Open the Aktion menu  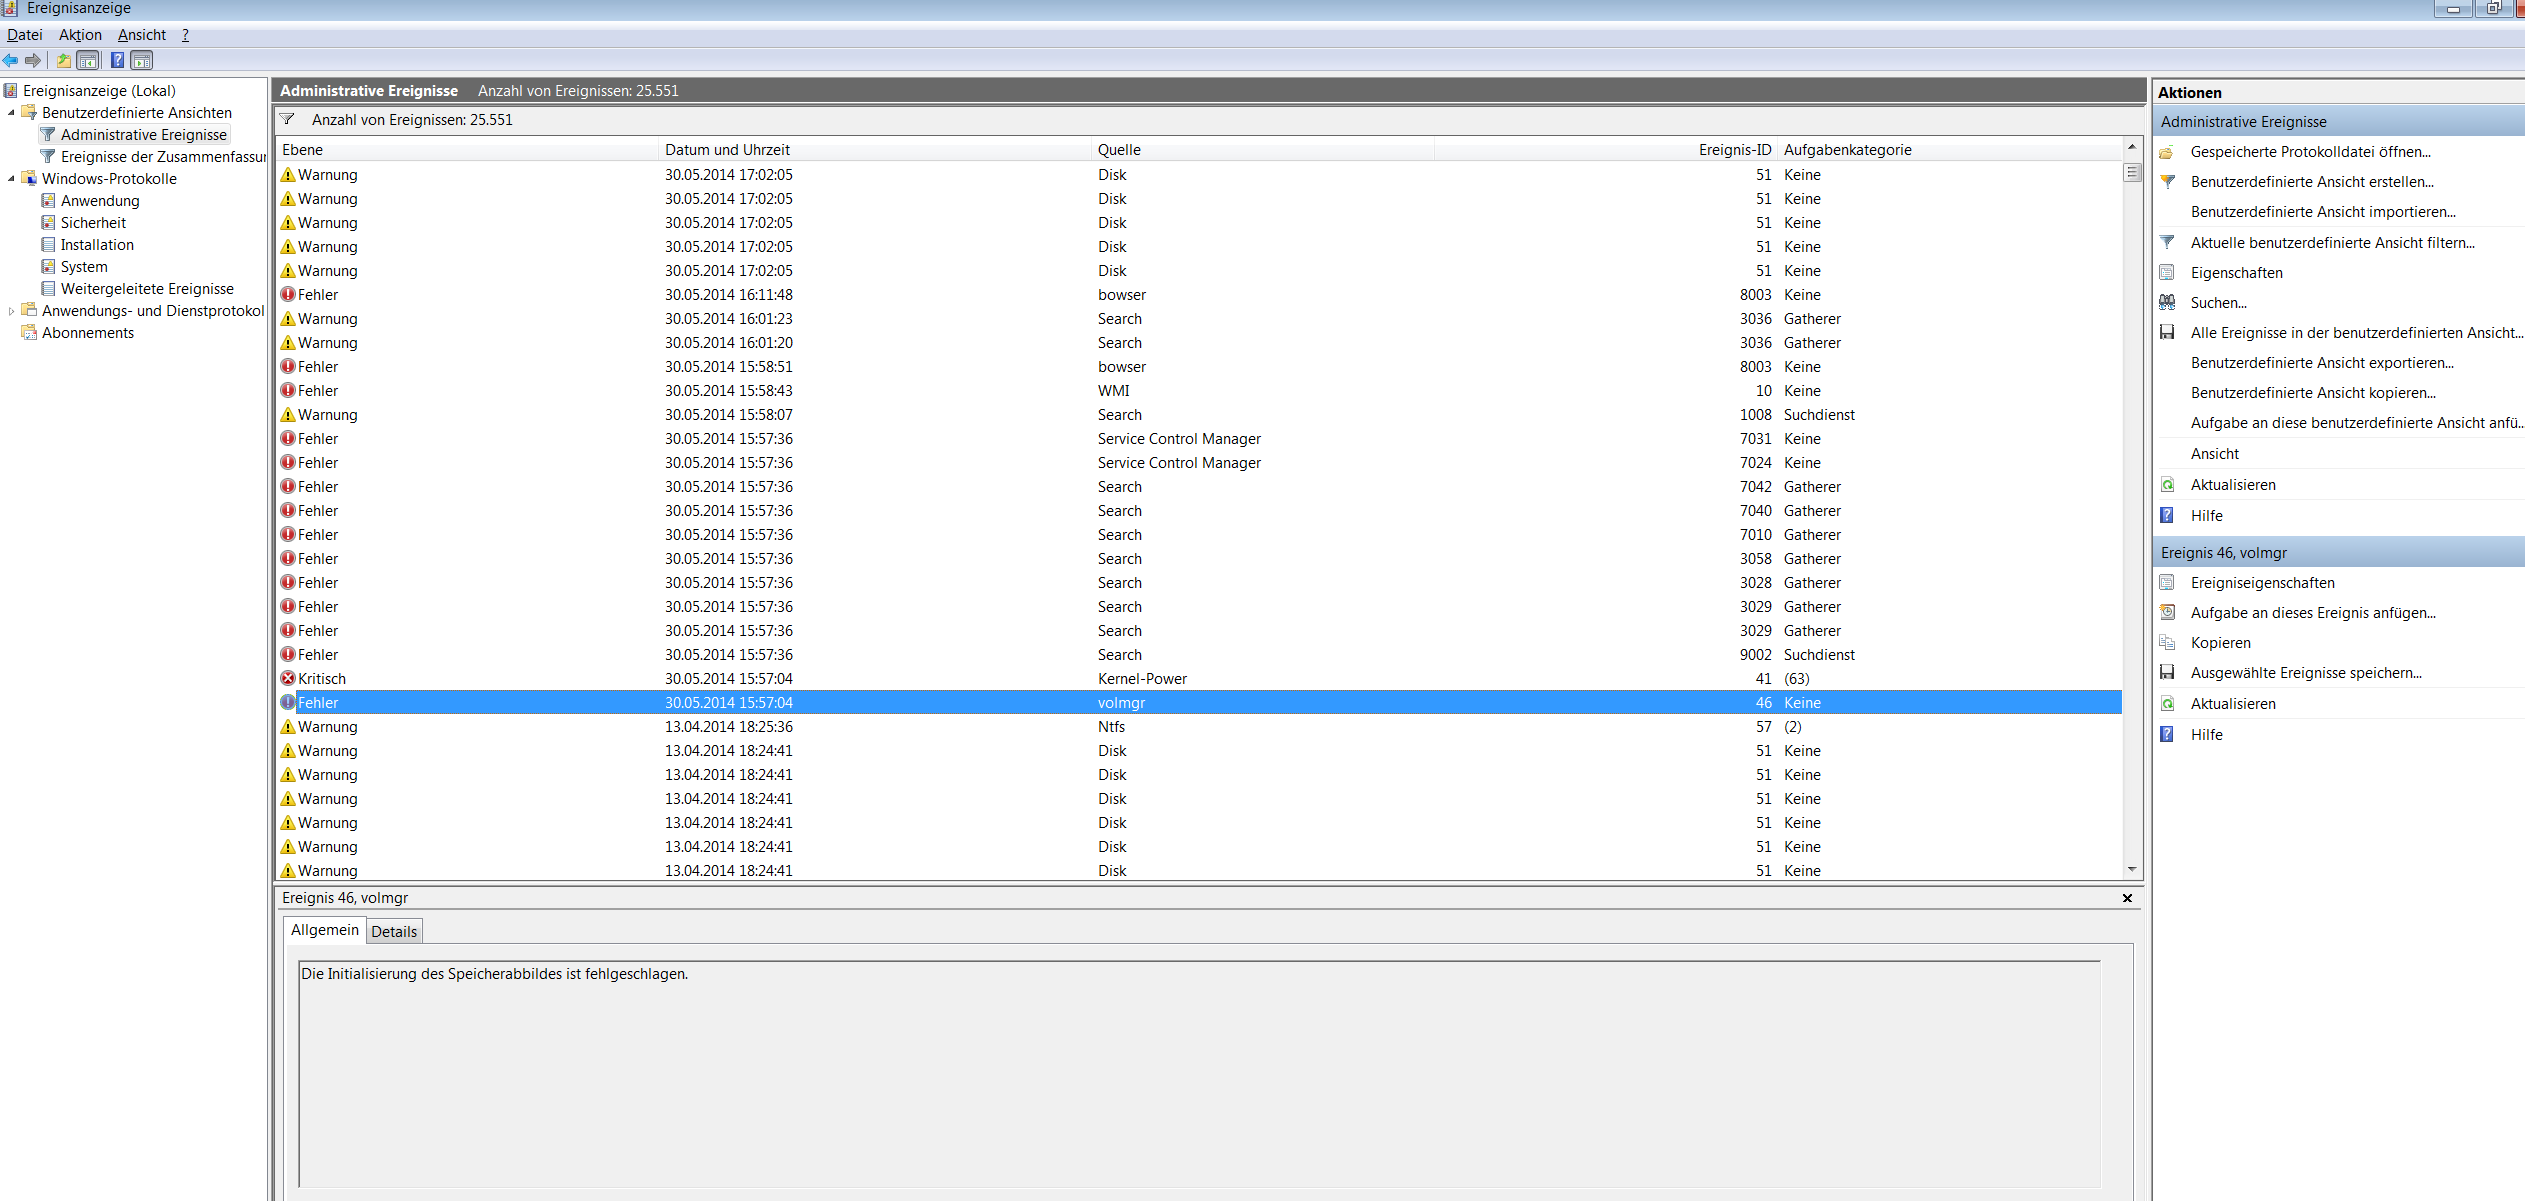pos(80,35)
